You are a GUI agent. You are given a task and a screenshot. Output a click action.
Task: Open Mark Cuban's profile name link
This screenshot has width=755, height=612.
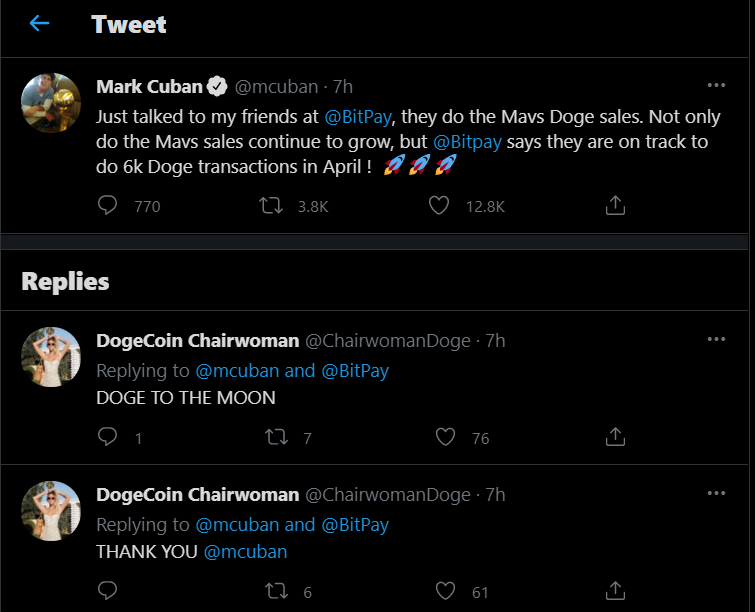(148, 87)
